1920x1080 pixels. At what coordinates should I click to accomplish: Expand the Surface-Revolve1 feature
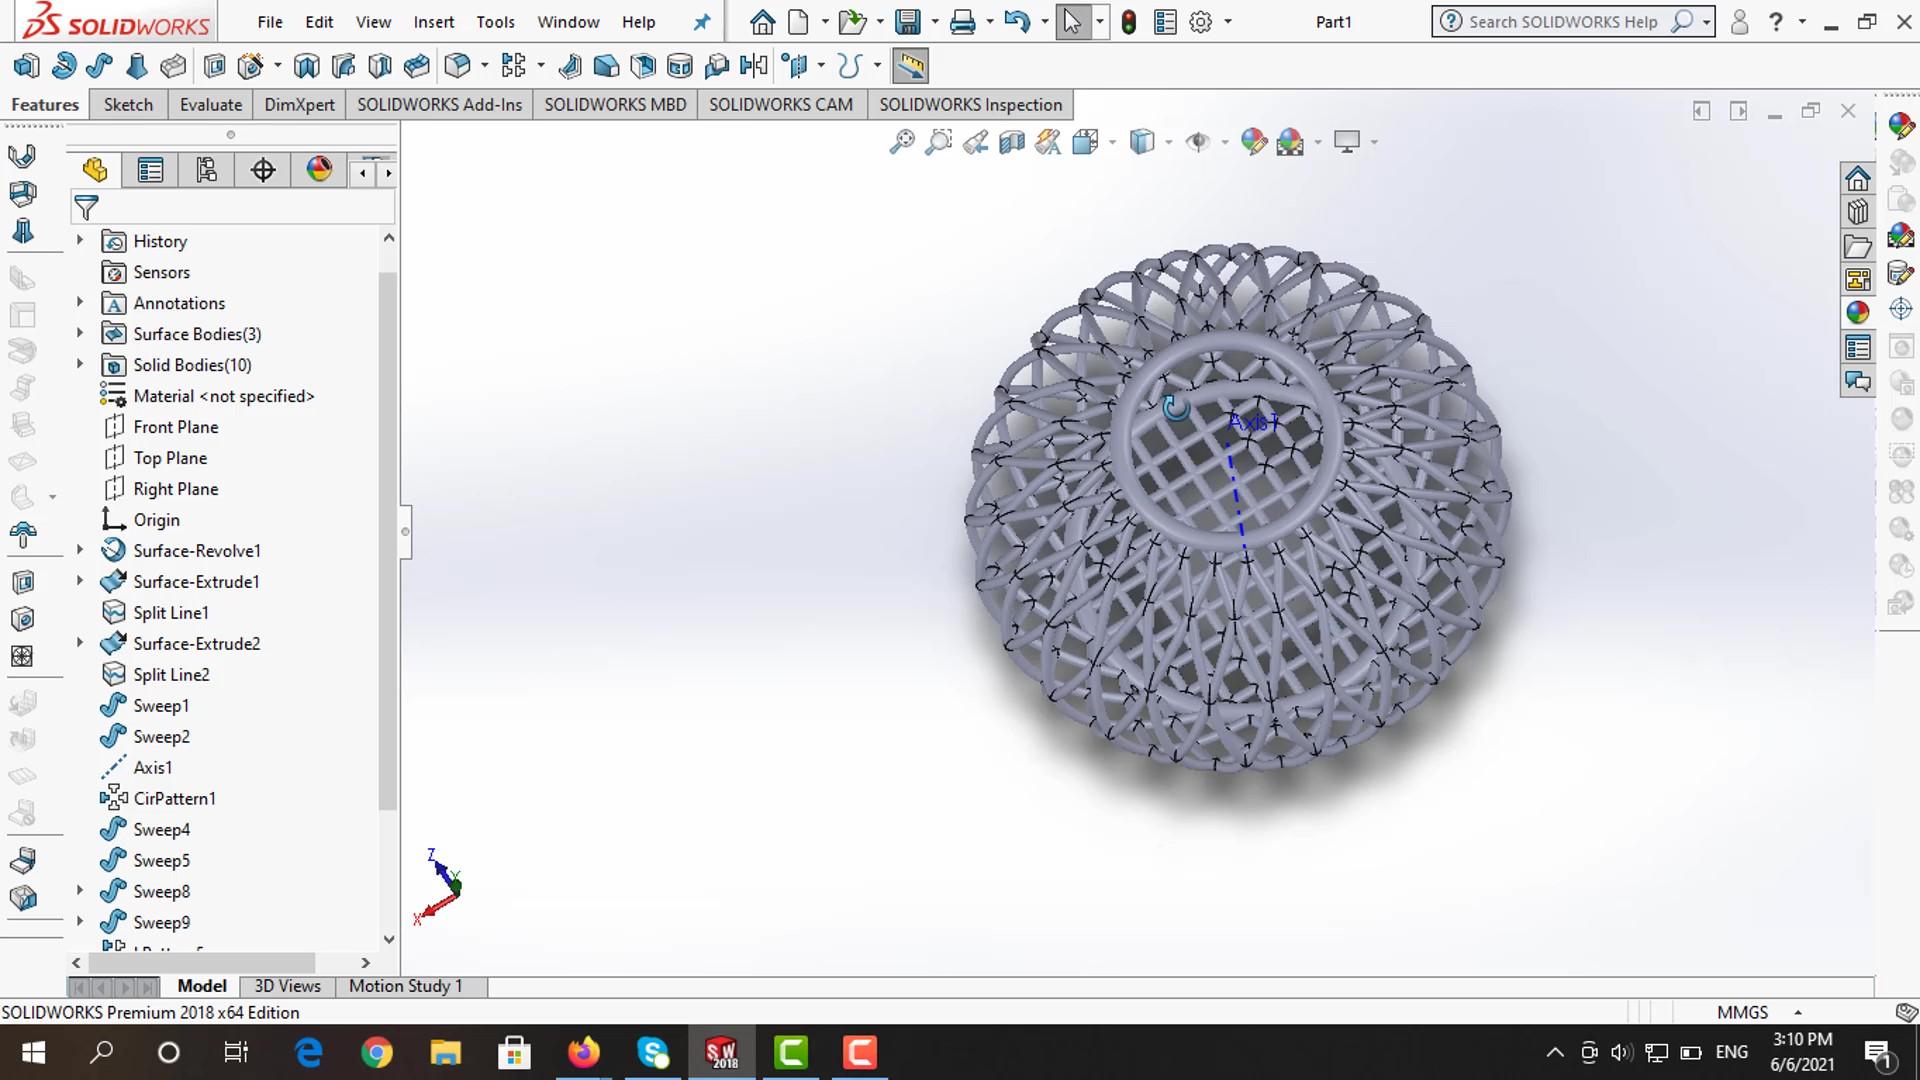point(80,551)
